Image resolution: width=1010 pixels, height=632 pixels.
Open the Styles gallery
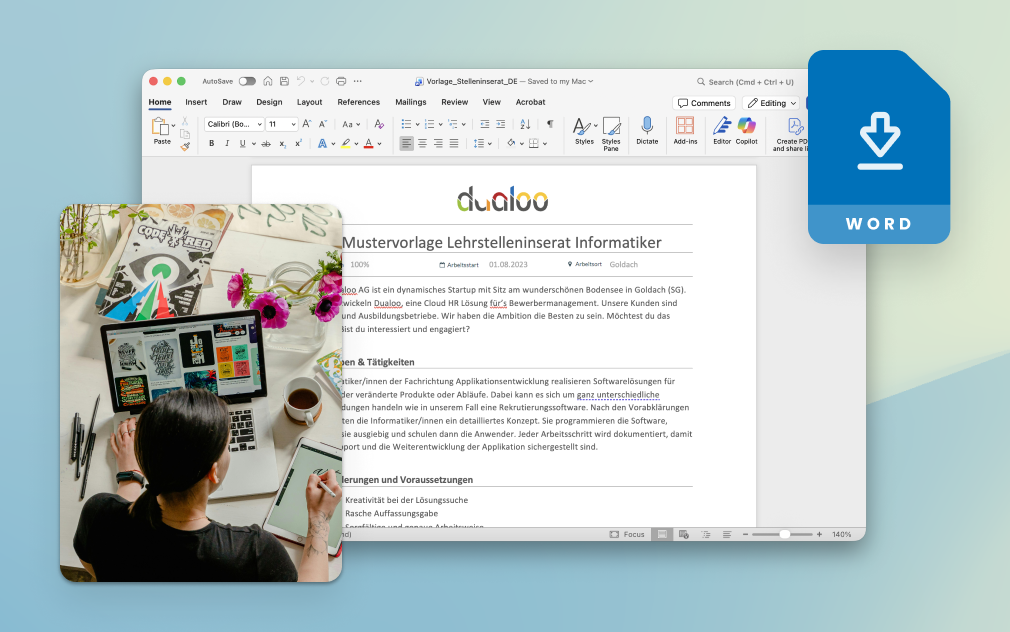585,131
